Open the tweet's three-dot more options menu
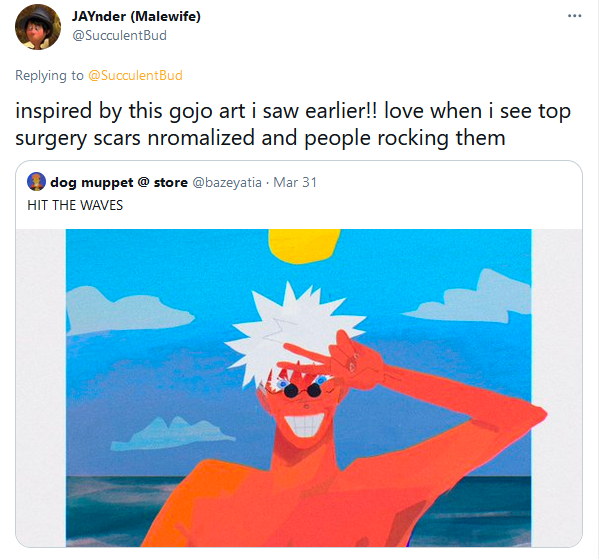The width and height of the screenshot is (599, 559). [x=574, y=16]
